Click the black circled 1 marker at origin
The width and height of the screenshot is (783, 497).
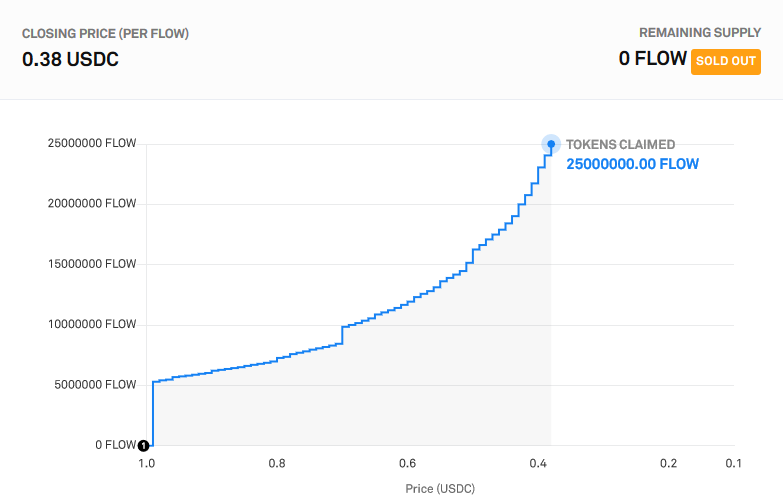(x=144, y=445)
